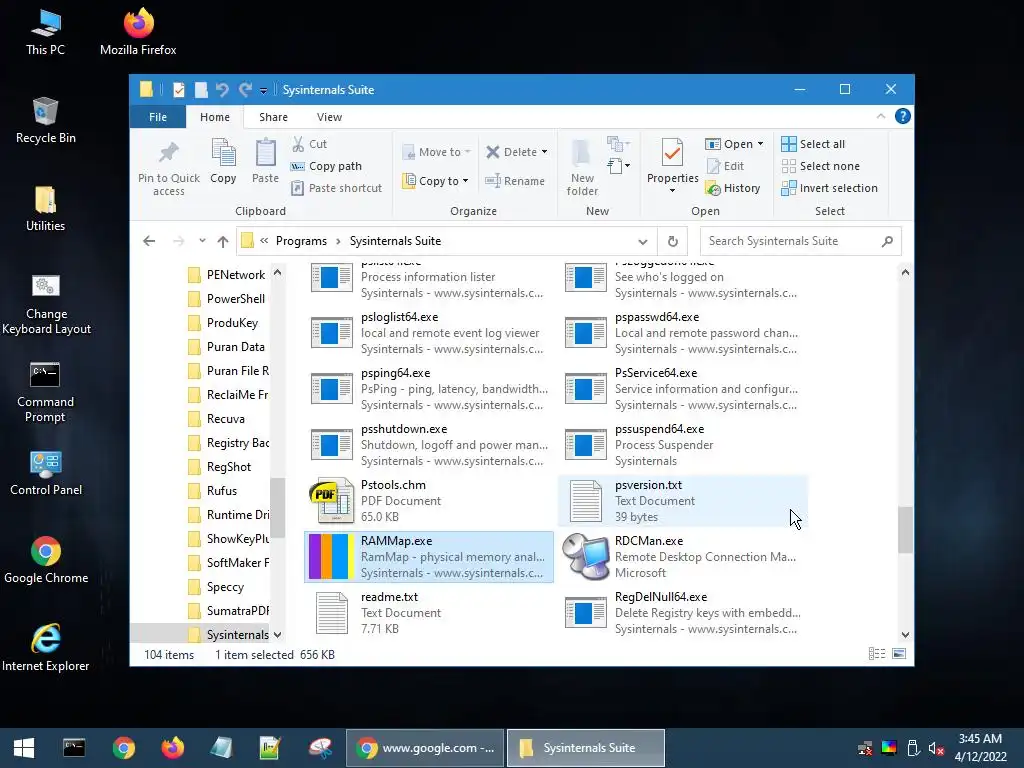Switch to the View ribbon tab
Screen dimensions: 1024x768
click(x=329, y=117)
